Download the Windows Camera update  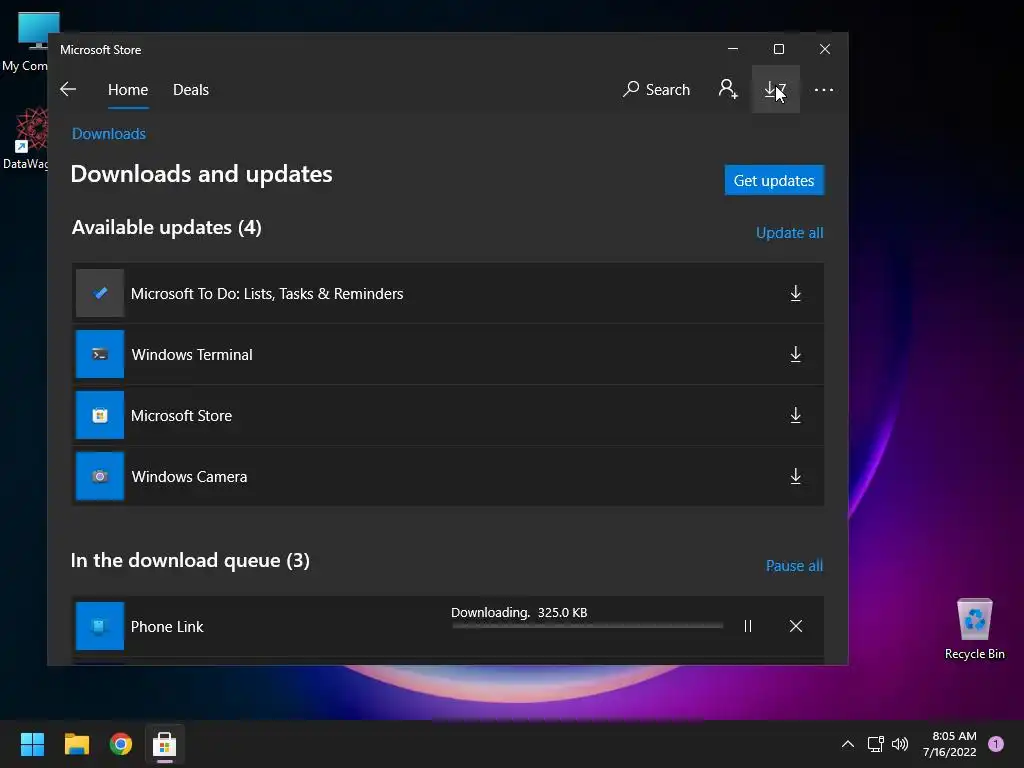click(x=795, y=476)
